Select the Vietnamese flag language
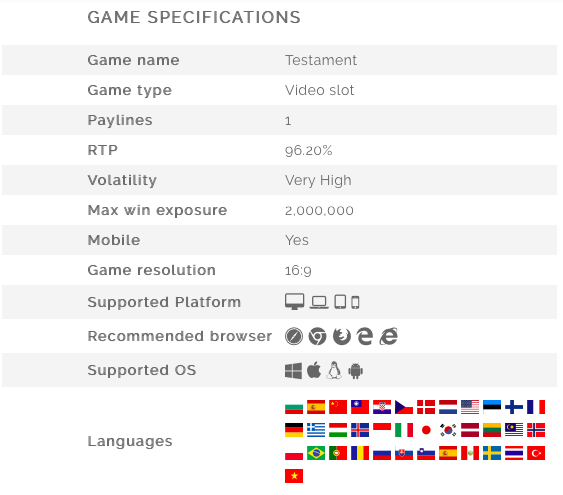Screen dimensions: 563x495 [294, 476]
